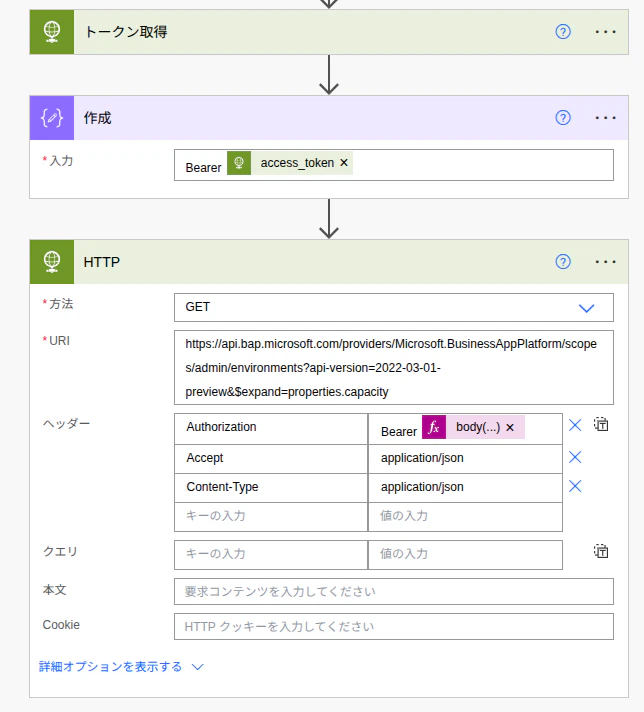Switch query field to text mode icon
This screenshot has width=644, height=712.
(x=601, y=551)
